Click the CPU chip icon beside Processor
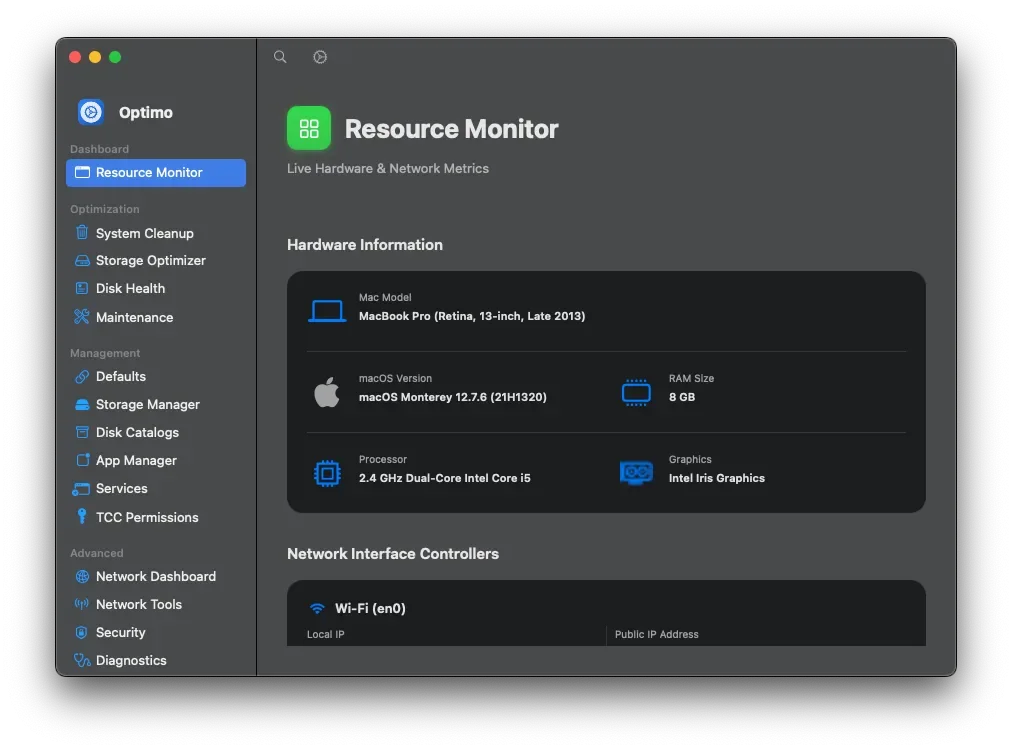The height and width of the screenshot is (750, 1012). pyautogui.click(x=327, y=474)
